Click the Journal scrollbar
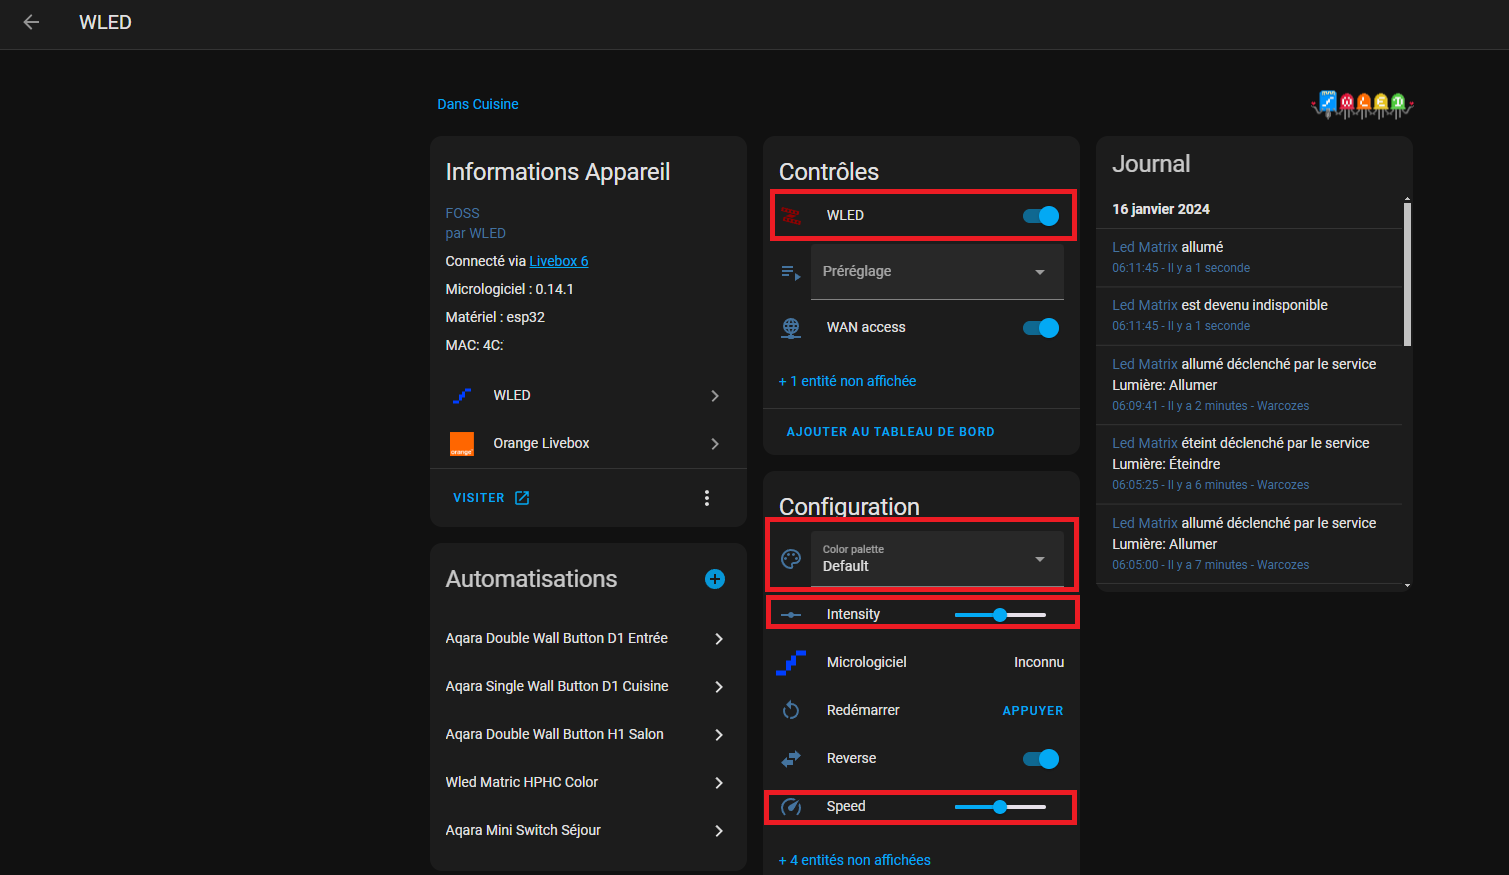This screenshot has width=1509, height=875. coord(1407,274)
